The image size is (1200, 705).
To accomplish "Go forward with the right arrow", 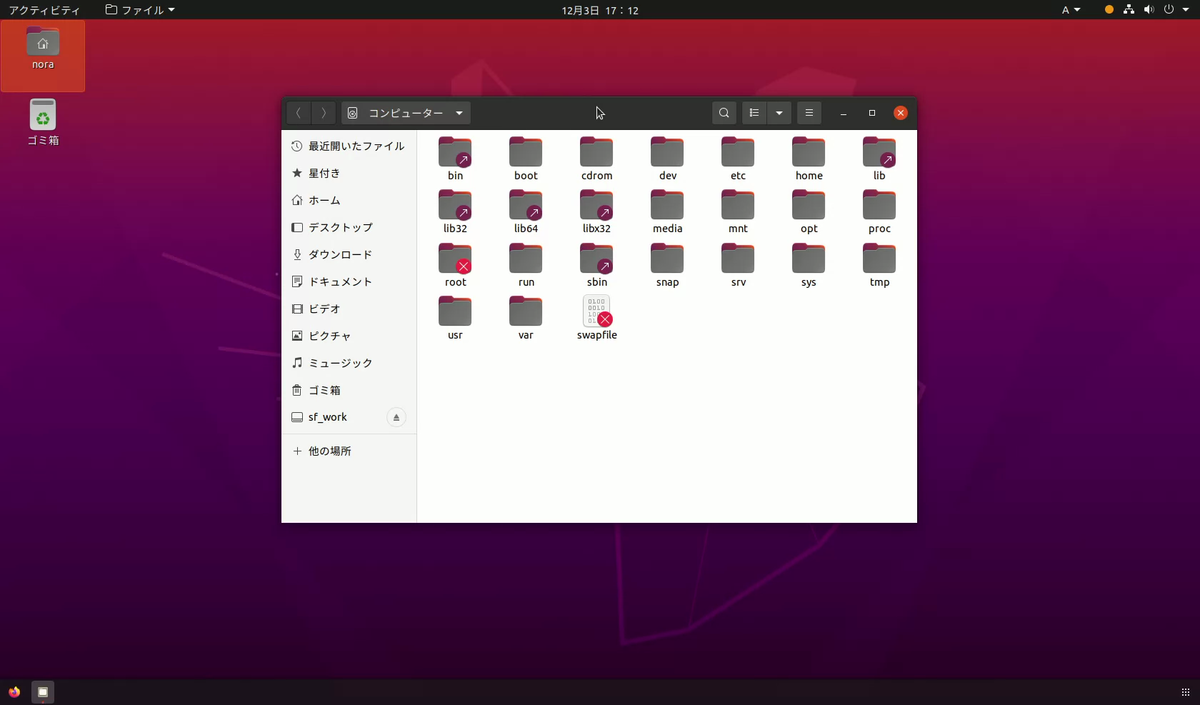I will (x=324, y=113).
